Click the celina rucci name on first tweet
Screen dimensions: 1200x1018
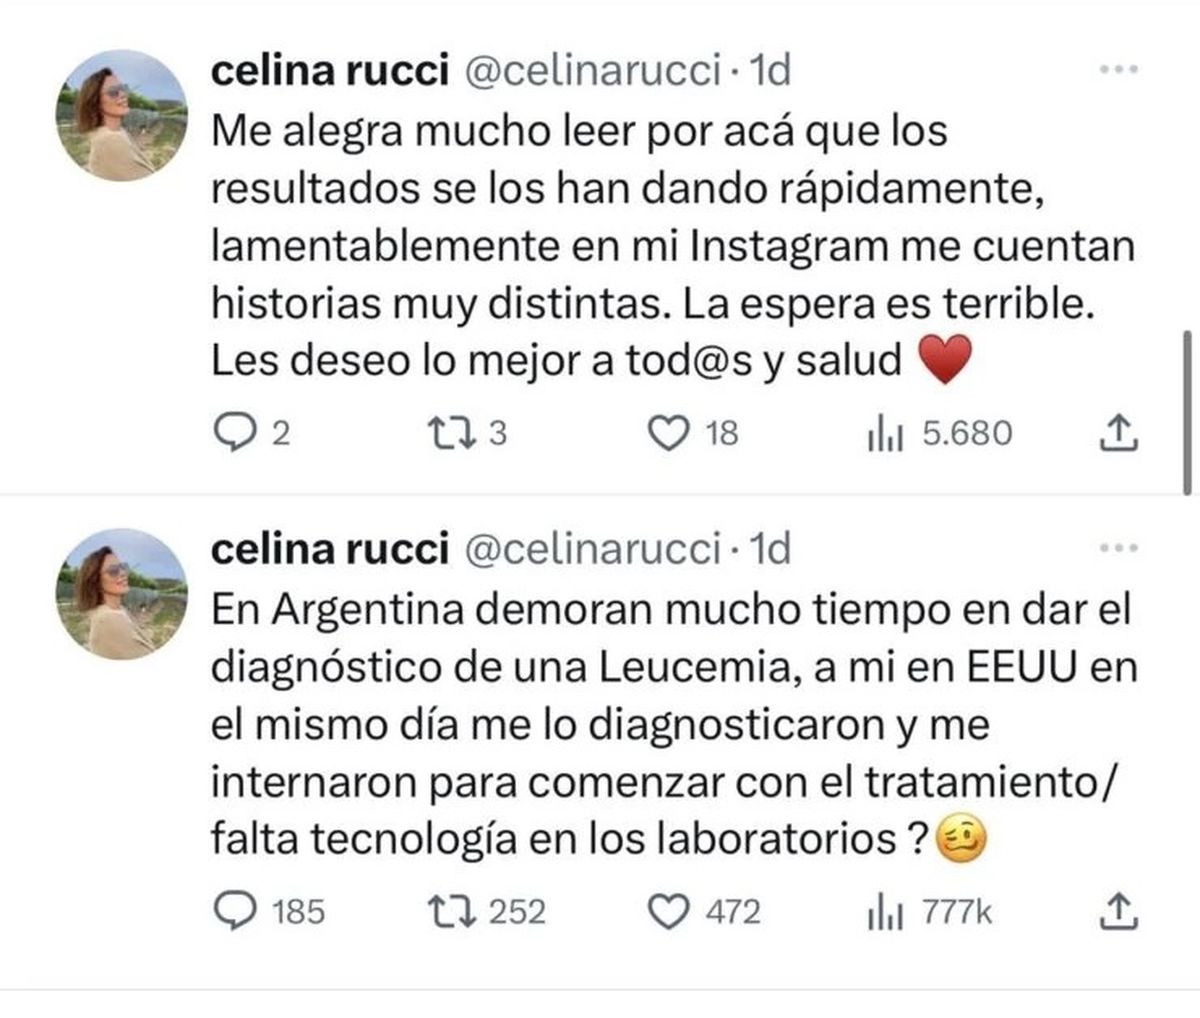tap(329, 70)
